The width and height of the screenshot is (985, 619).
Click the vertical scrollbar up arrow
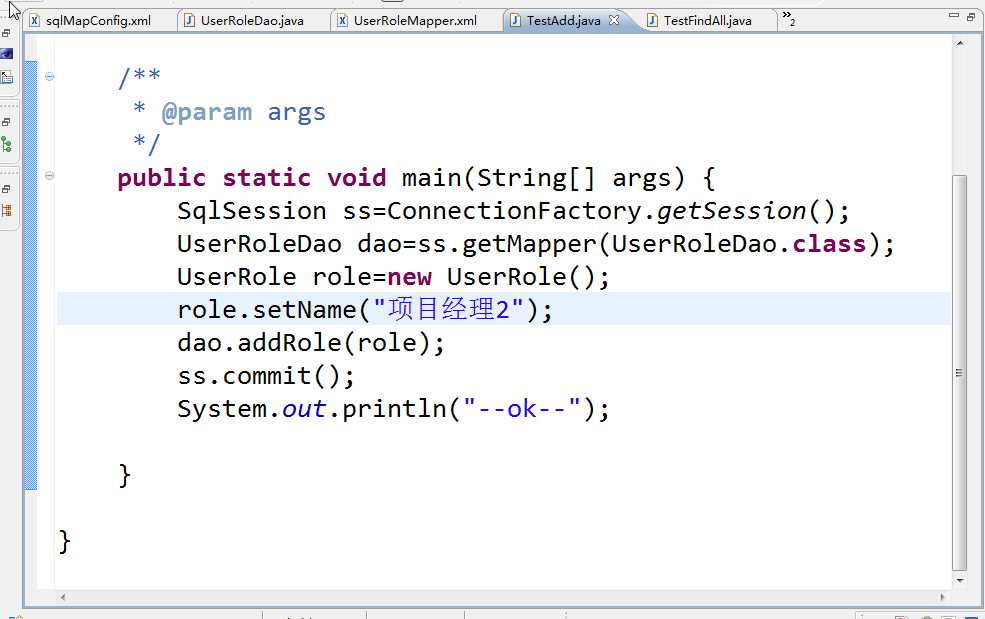click(x=959, y=43)
